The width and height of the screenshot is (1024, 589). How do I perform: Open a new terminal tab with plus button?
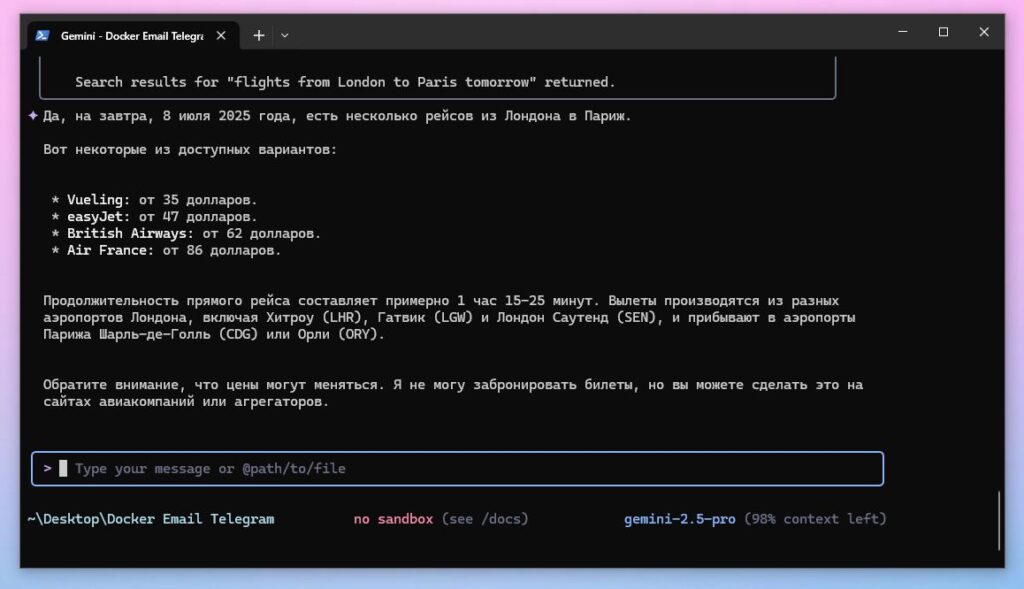(x=259, y=35)
